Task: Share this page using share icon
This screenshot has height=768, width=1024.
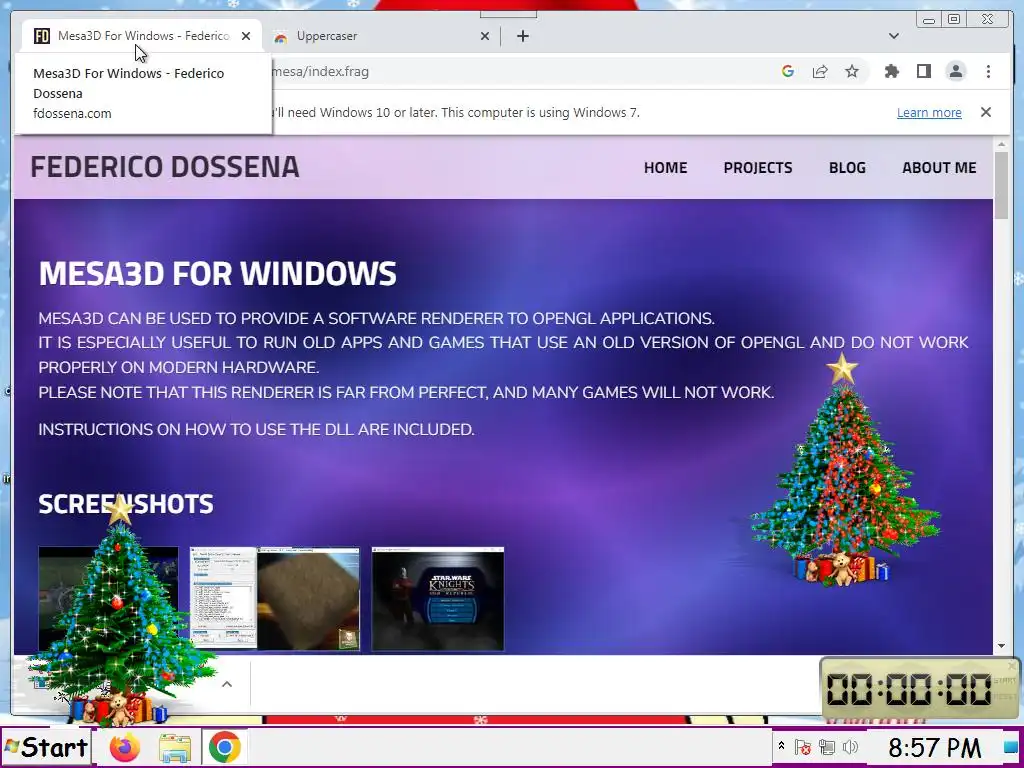Action: 820,71
